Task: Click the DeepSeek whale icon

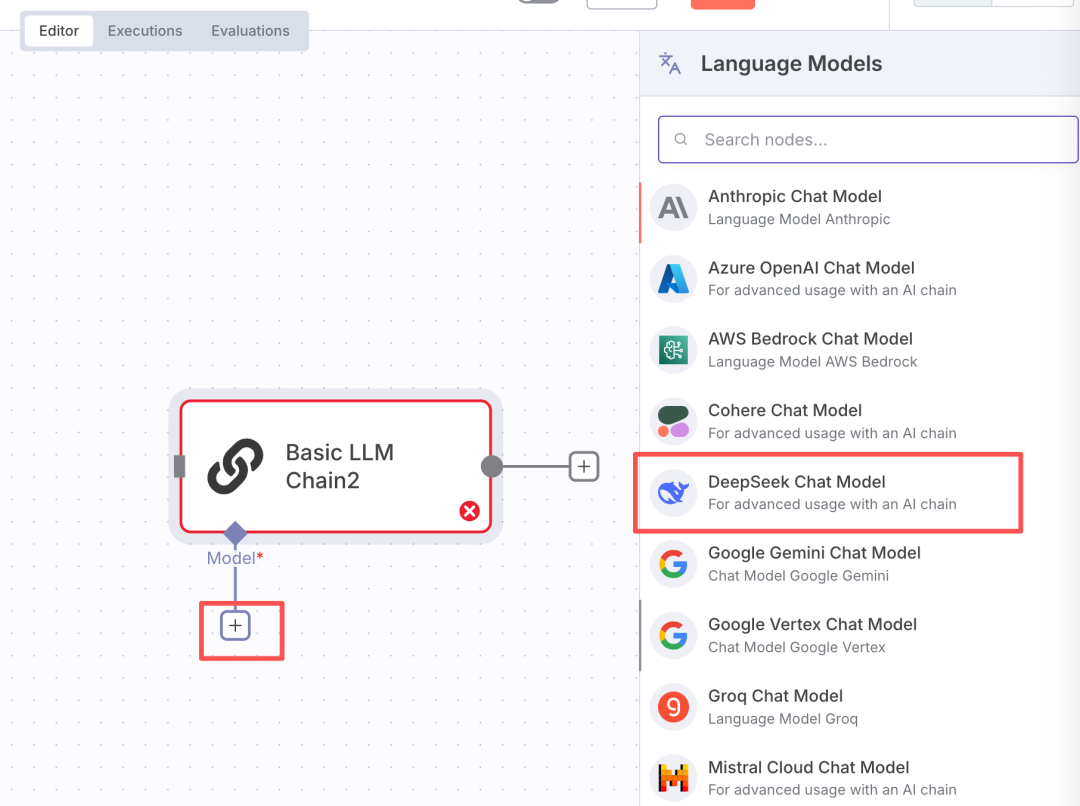Action: (x=673, y=493)
